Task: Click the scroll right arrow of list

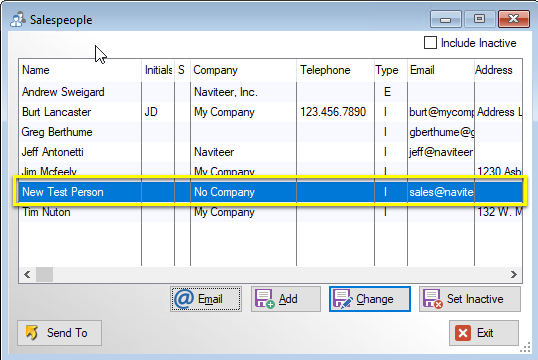Action: pyautogui.click(x=514, y=275)
